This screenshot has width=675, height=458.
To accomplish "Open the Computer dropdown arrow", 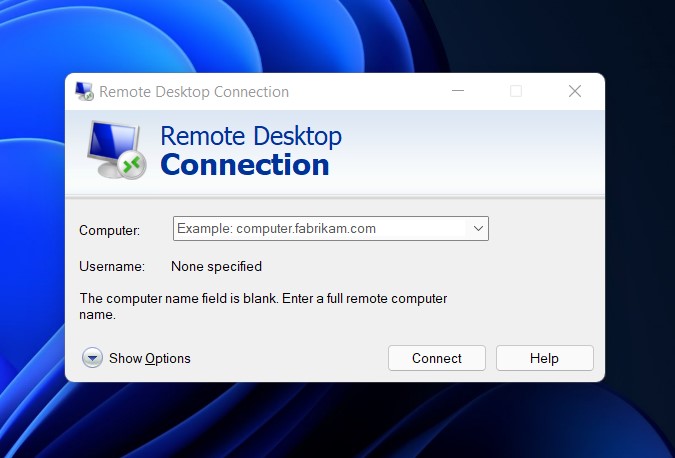I will pos(478,229).
